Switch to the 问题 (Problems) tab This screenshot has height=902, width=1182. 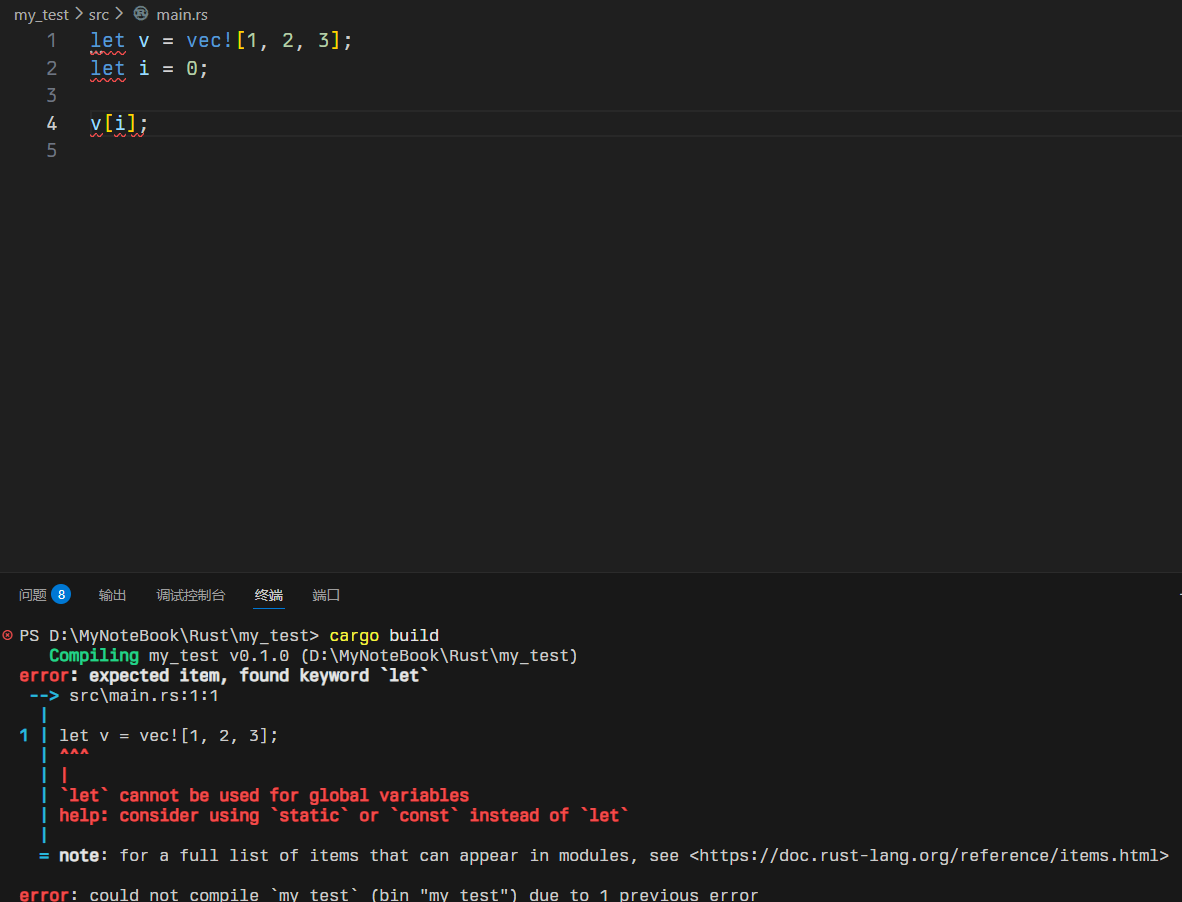33,595
